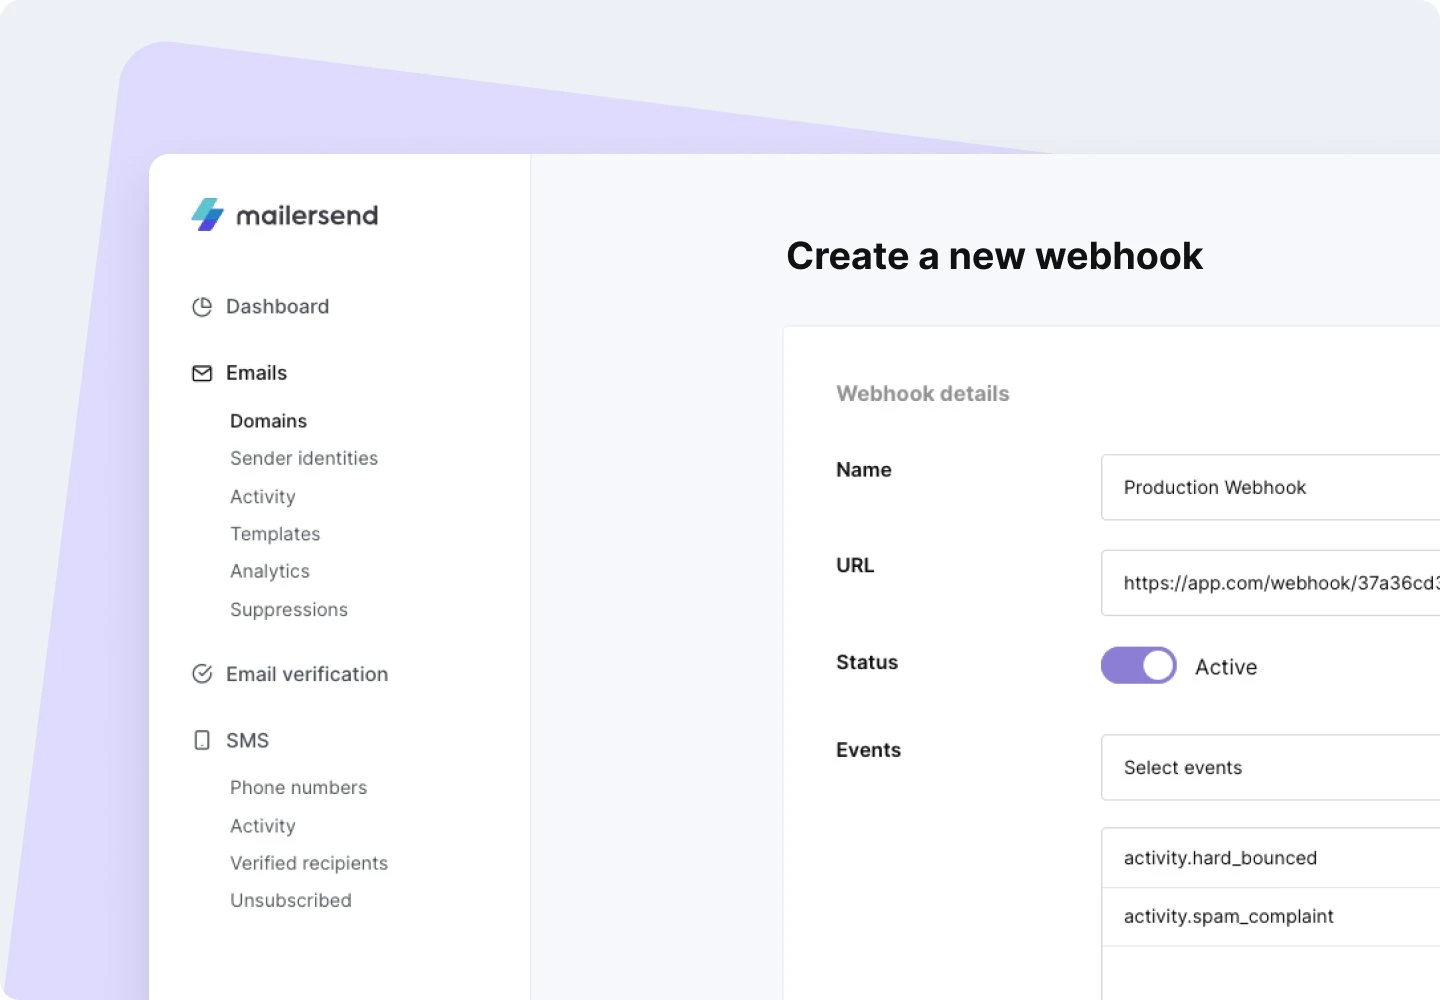Click the Webhook details heading
The height and width of the screenshot is (1000, 1440).
923,394
